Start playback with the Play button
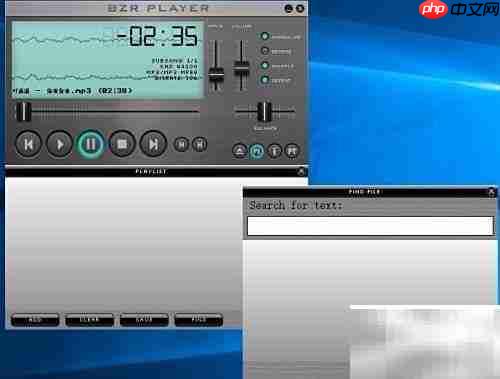The width and height of the screenshot is (500, 379). 59,144
